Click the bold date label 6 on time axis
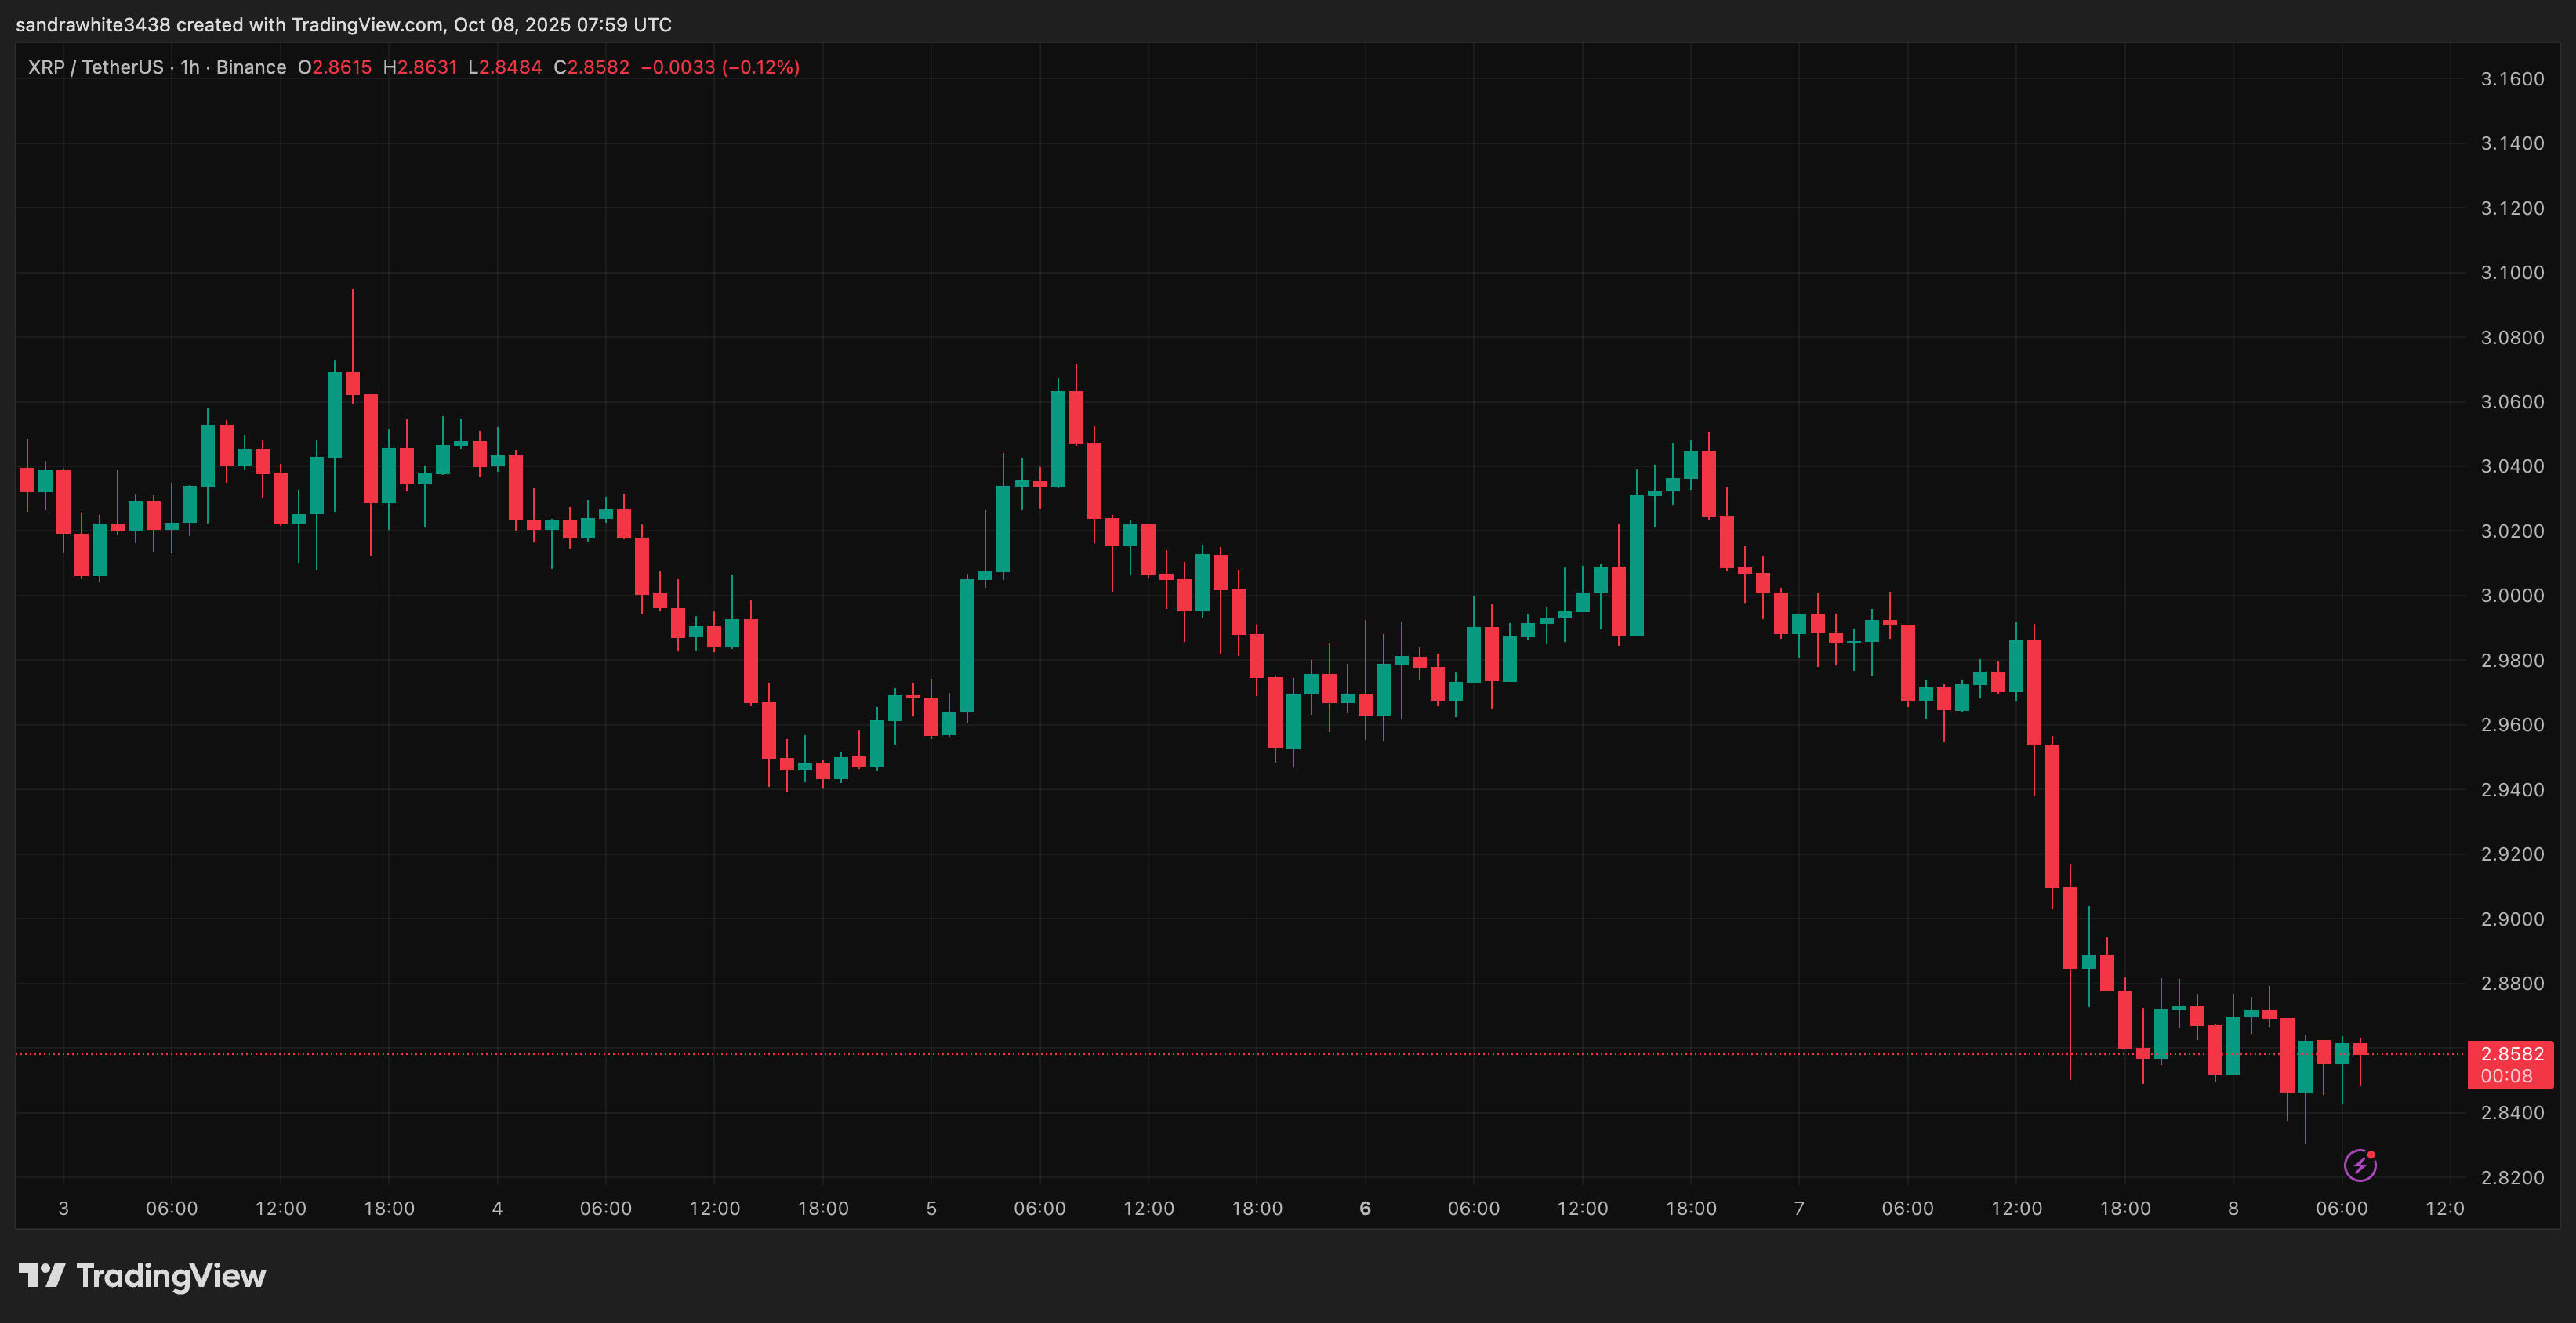 [x=1365, y=1208]
